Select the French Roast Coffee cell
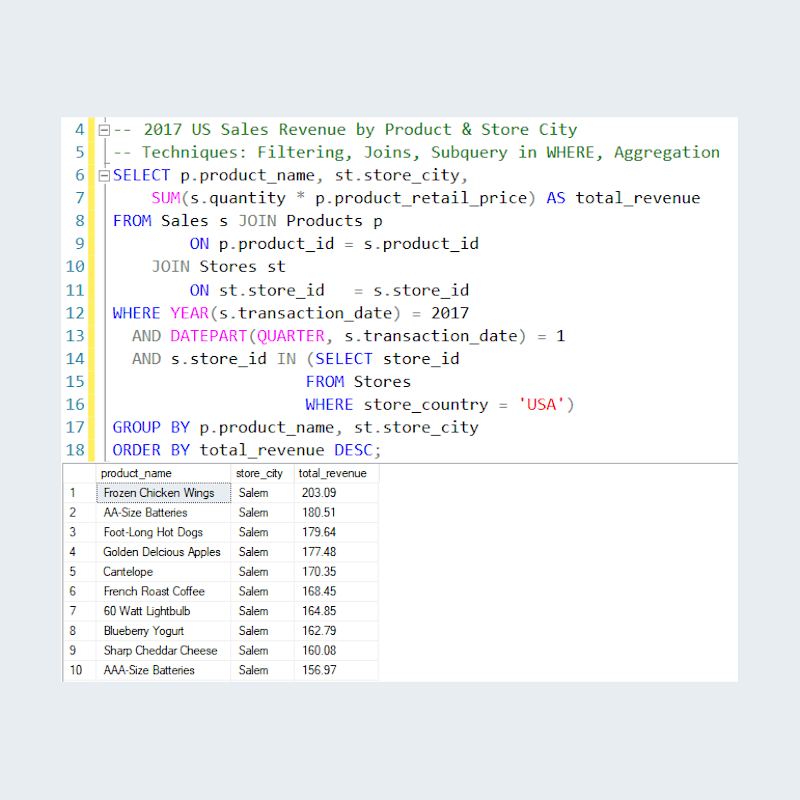The width and height of the screenshot is (800, 800). pyautogui.click(x=163, y=591)
